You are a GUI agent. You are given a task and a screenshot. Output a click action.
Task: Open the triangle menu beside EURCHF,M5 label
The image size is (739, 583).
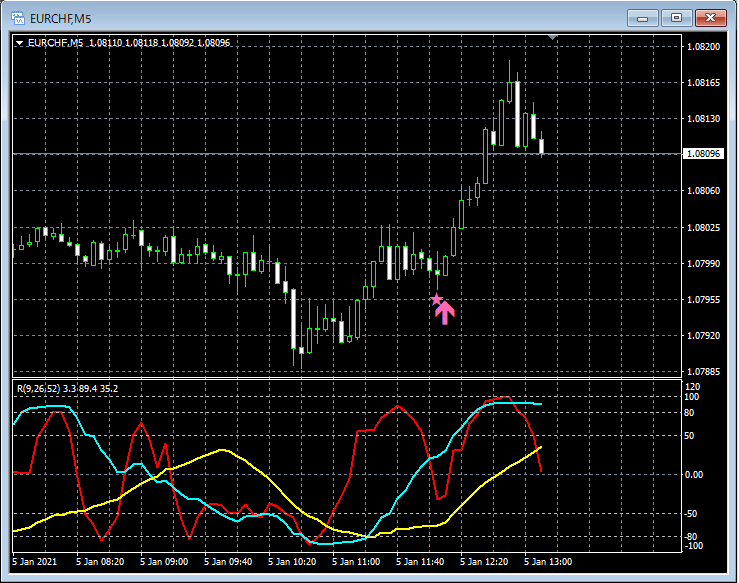pyautogui.click(x=19, y=43)
